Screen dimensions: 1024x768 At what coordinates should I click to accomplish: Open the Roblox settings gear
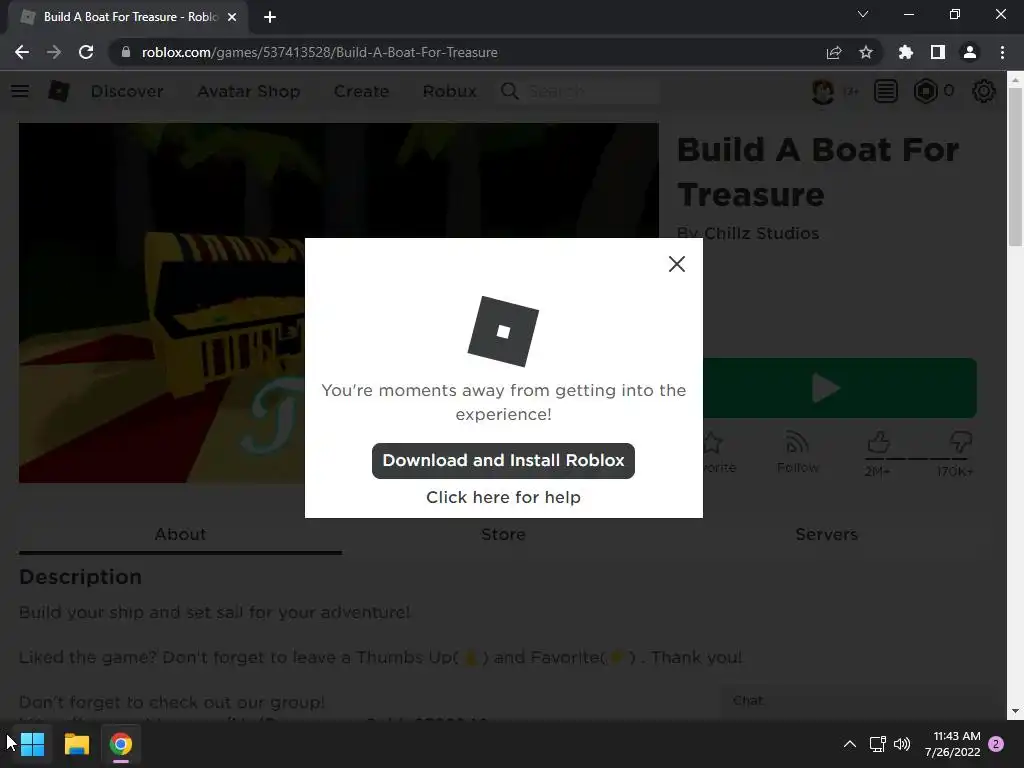pyautogui.click(x=984, y=91)
